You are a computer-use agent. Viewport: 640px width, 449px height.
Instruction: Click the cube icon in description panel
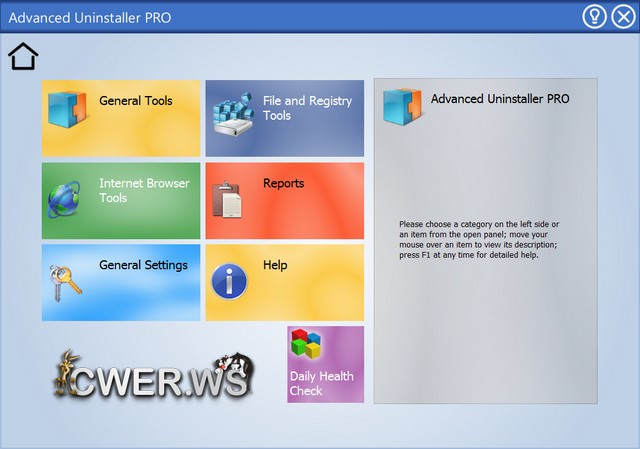(401, 106)
